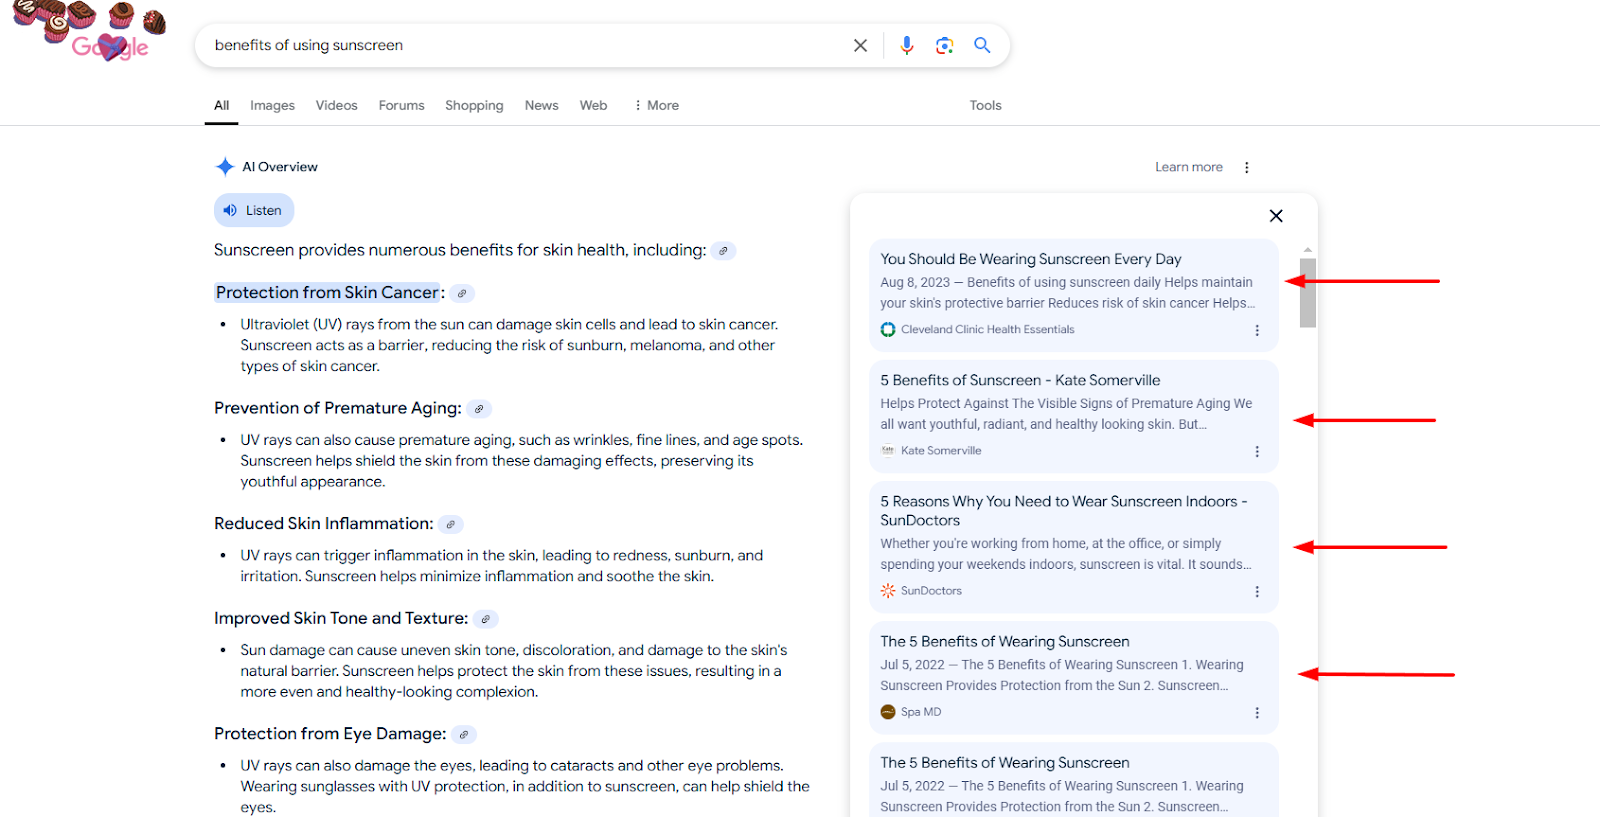Open You Should Be Wearing Sunscreen Every Day
The height and width of the screenshot is (817, 1600).
1030,259
